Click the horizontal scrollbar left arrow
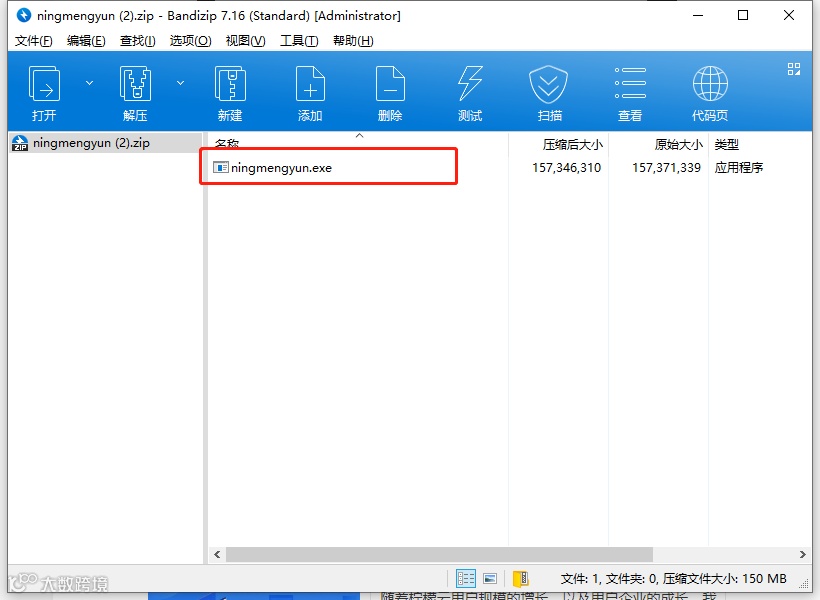820x600 pixels. coord(217,554)
